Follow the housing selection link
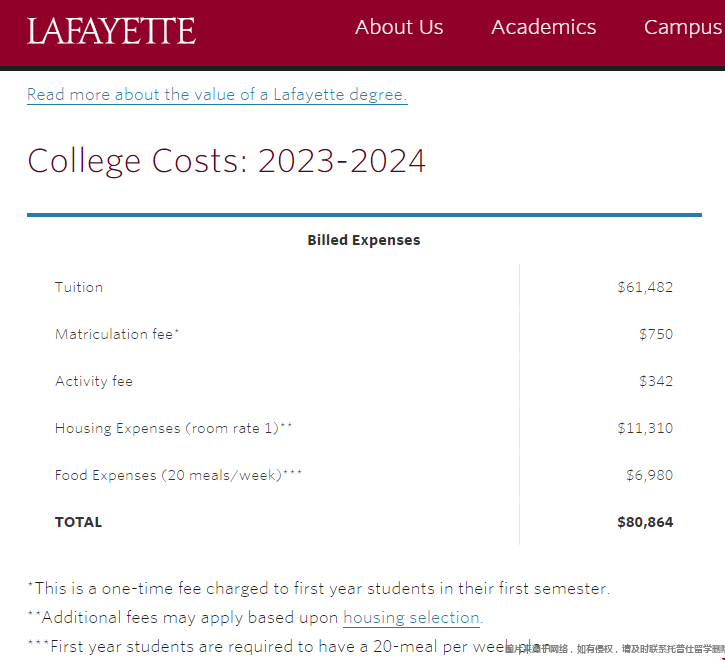Screen dimensions: 725x660 tap(411, 618)
